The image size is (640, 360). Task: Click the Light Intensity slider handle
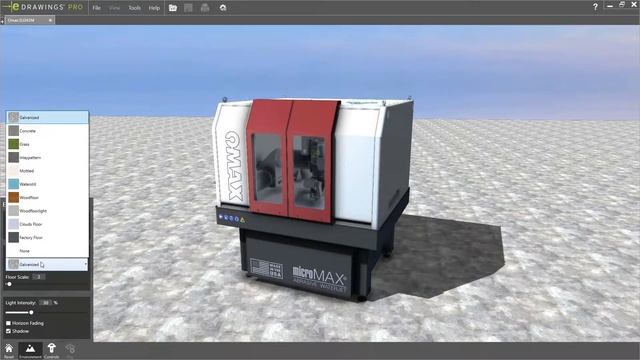point(31,312)
